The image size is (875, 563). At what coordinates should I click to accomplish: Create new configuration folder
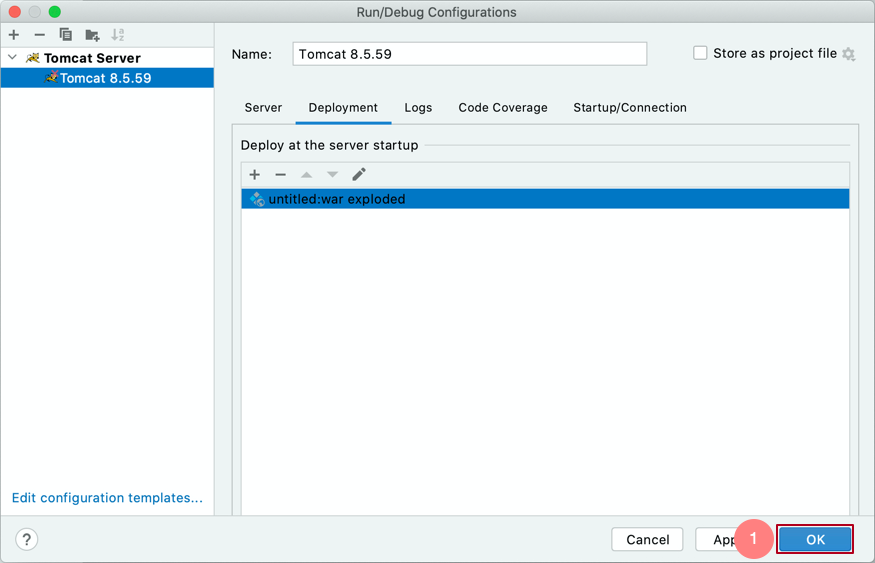pyautogui.click(x=92, y=35)
